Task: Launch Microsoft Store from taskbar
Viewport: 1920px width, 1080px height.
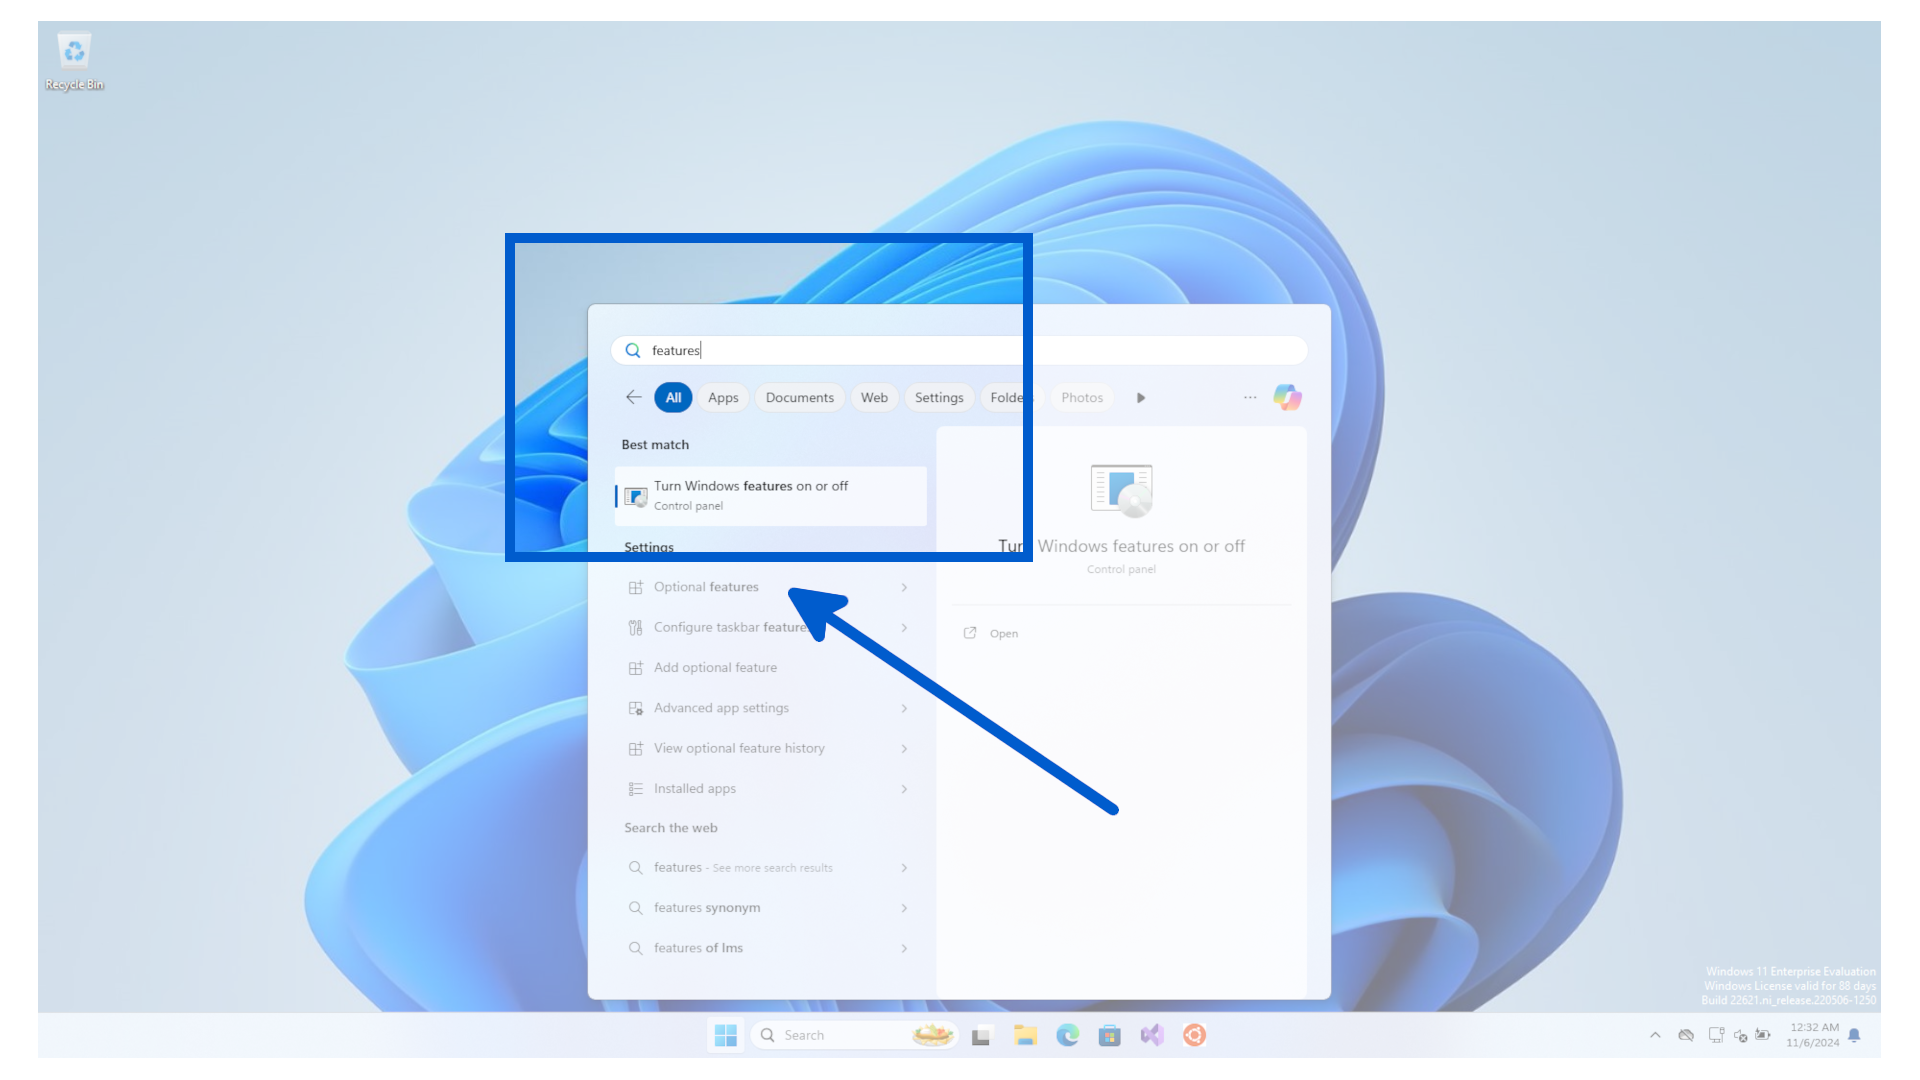Action: (x=1109, y=1035)
